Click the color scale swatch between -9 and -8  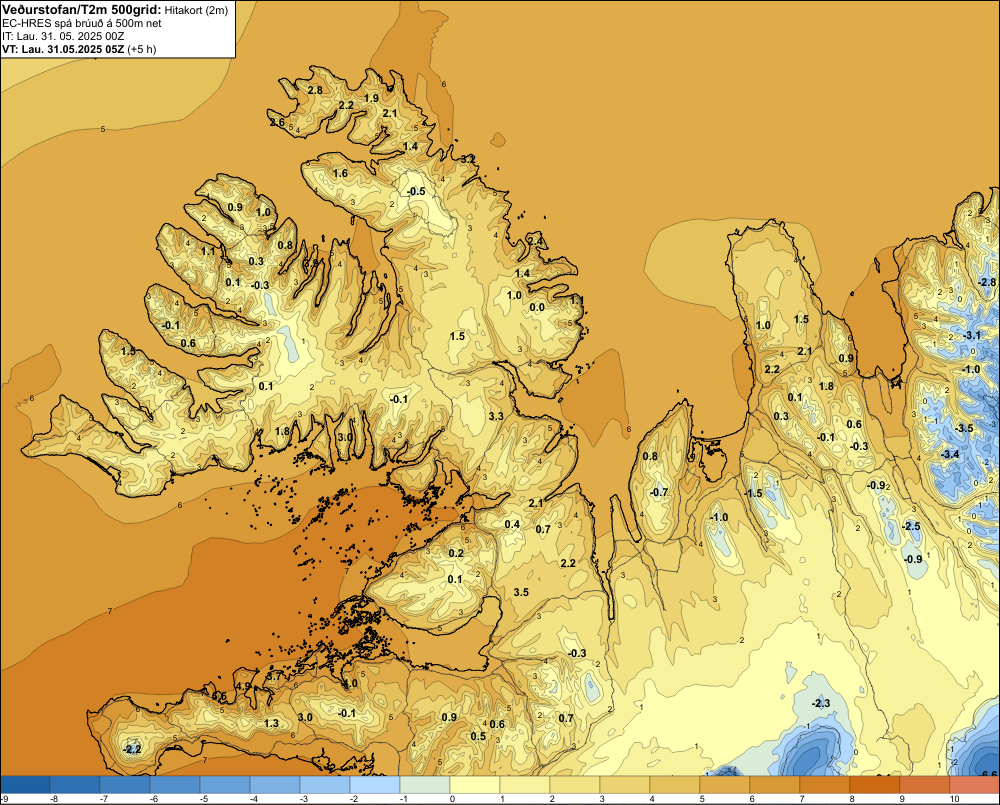pos(26,784)
